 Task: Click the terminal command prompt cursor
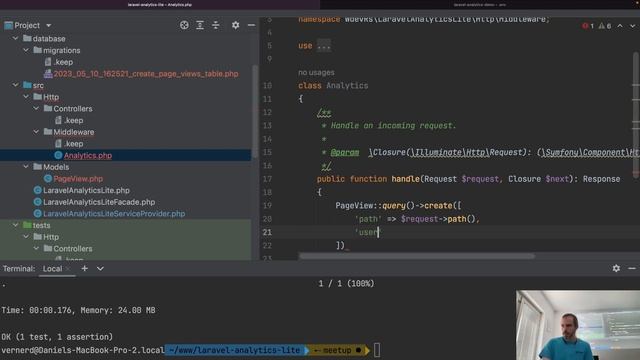click(377, 350)
